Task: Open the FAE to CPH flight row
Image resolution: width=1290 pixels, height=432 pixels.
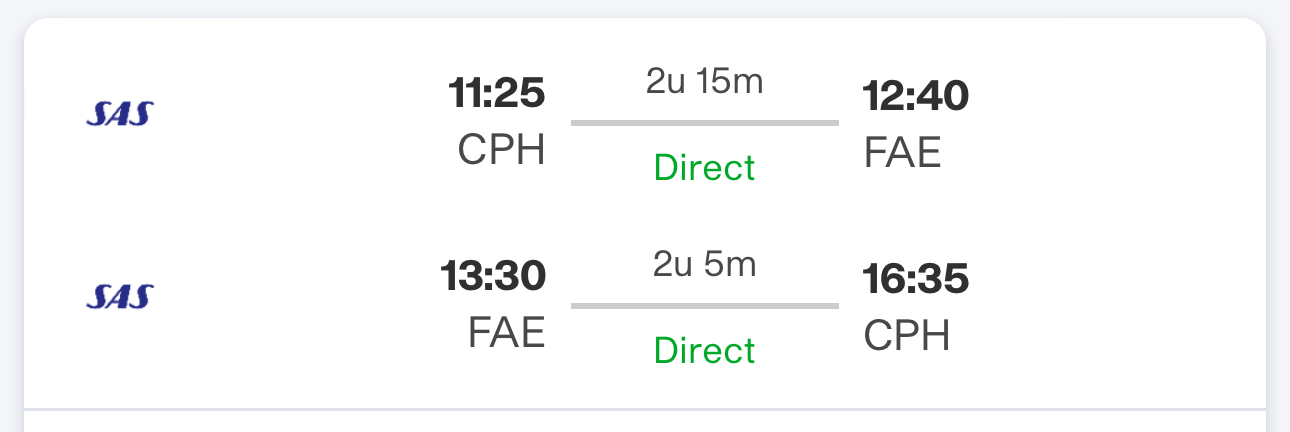Action: click(645, 306)
